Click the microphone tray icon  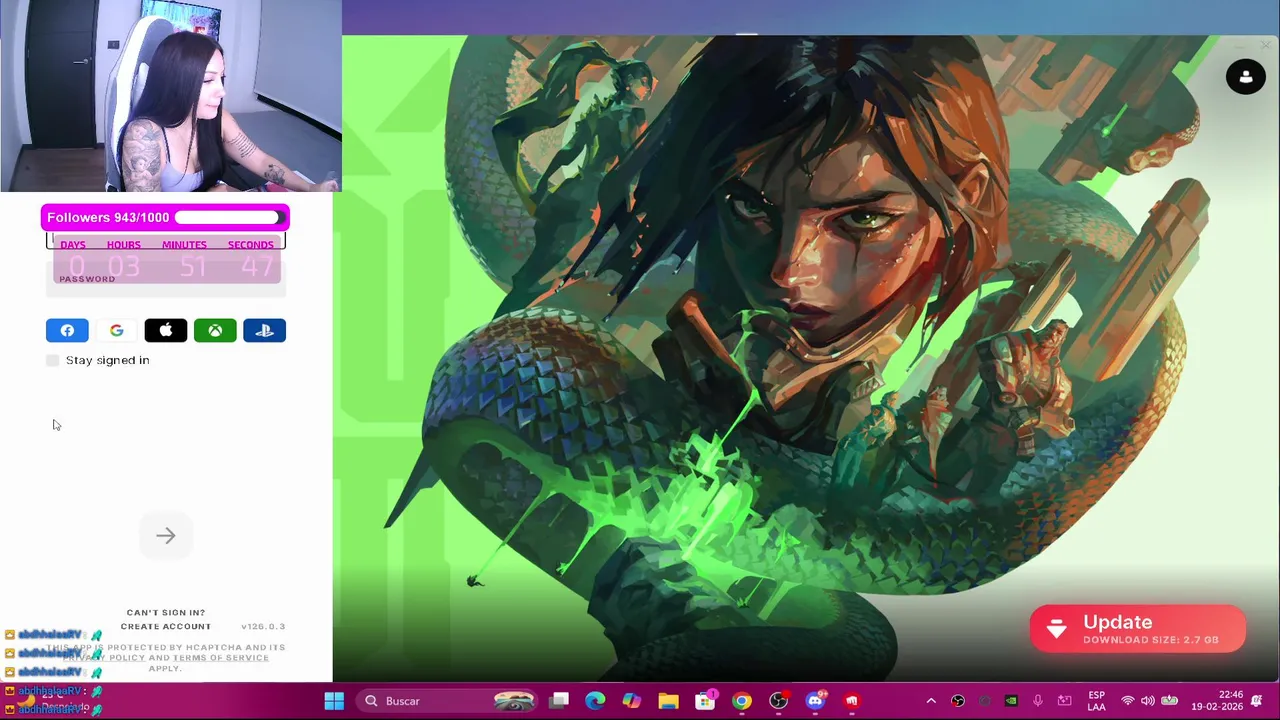pos(1038,701)
